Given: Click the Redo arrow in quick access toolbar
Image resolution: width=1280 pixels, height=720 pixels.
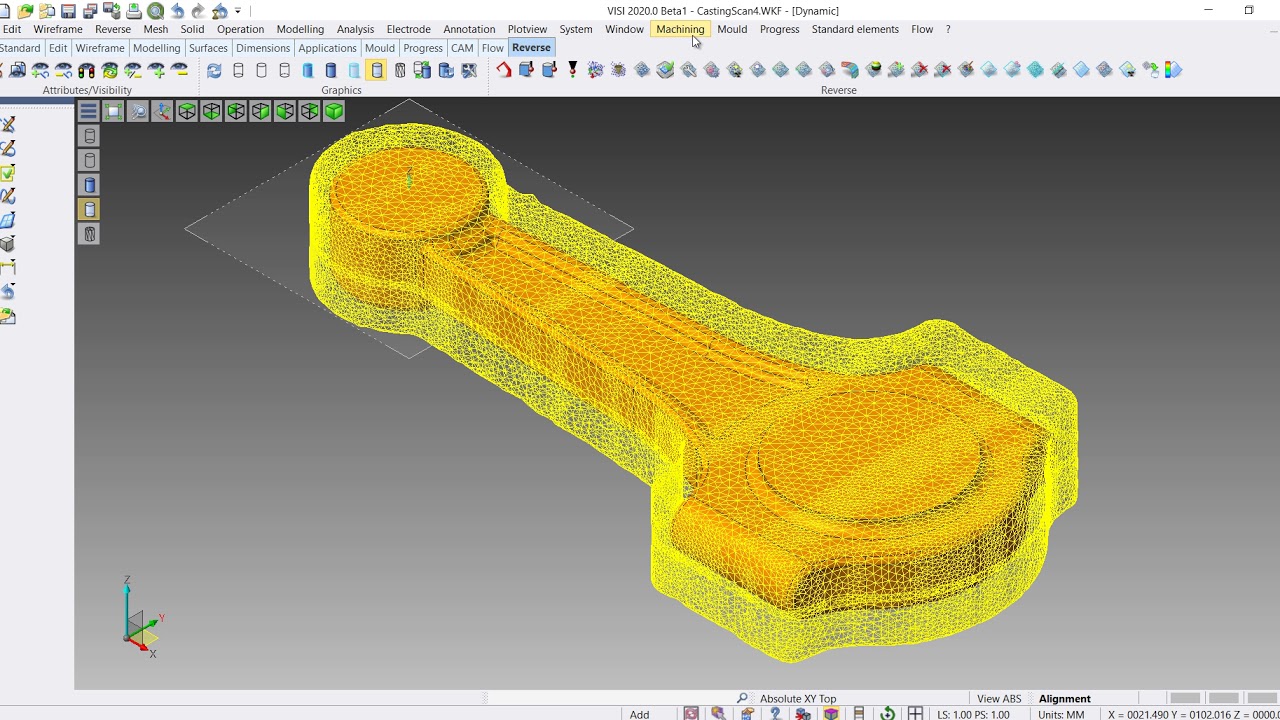Looking at the screenshot, I should 198,11.
